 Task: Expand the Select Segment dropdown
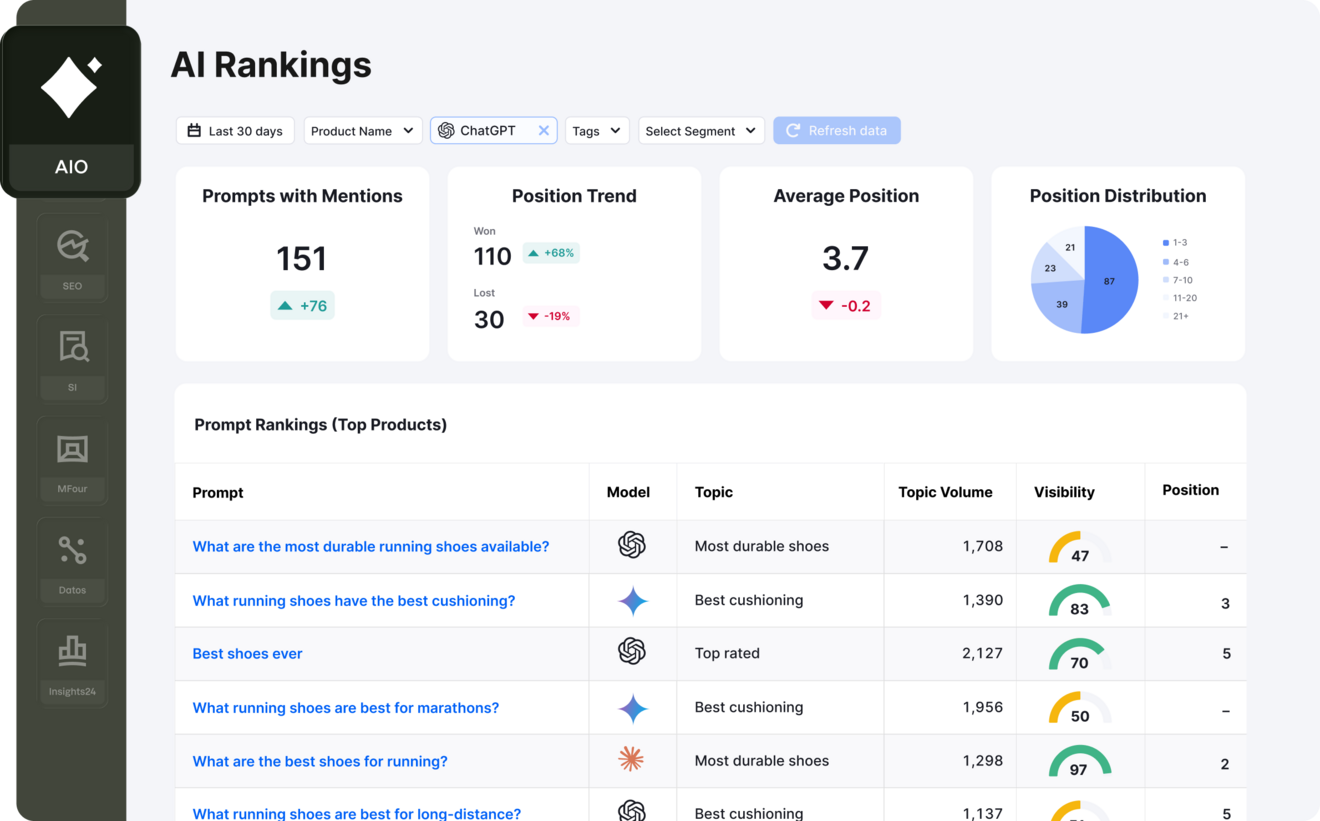coord(701,131)
